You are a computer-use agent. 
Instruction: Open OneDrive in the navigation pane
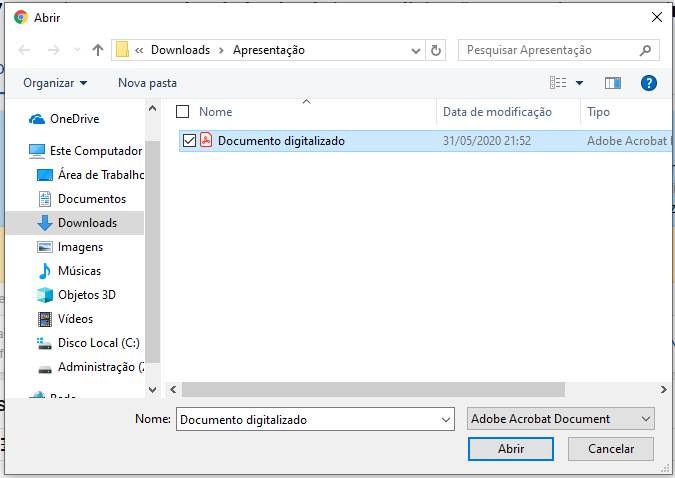click(x=74, y=119)
